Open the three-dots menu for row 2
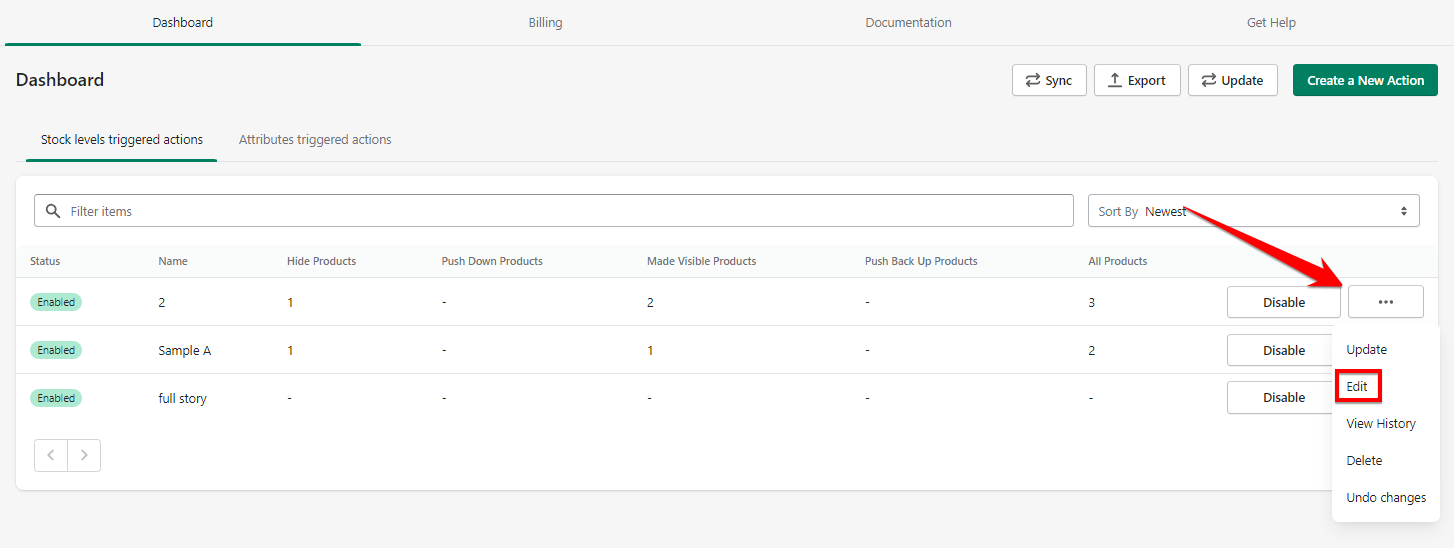 click(1385, 302)
